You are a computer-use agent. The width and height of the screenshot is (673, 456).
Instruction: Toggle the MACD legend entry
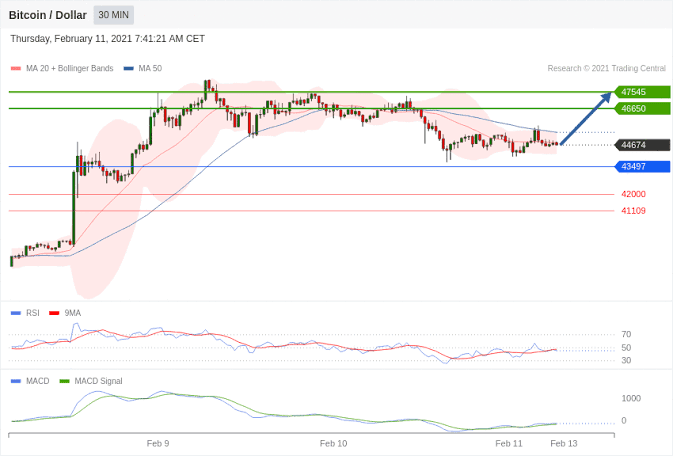[x=30, y=381]
